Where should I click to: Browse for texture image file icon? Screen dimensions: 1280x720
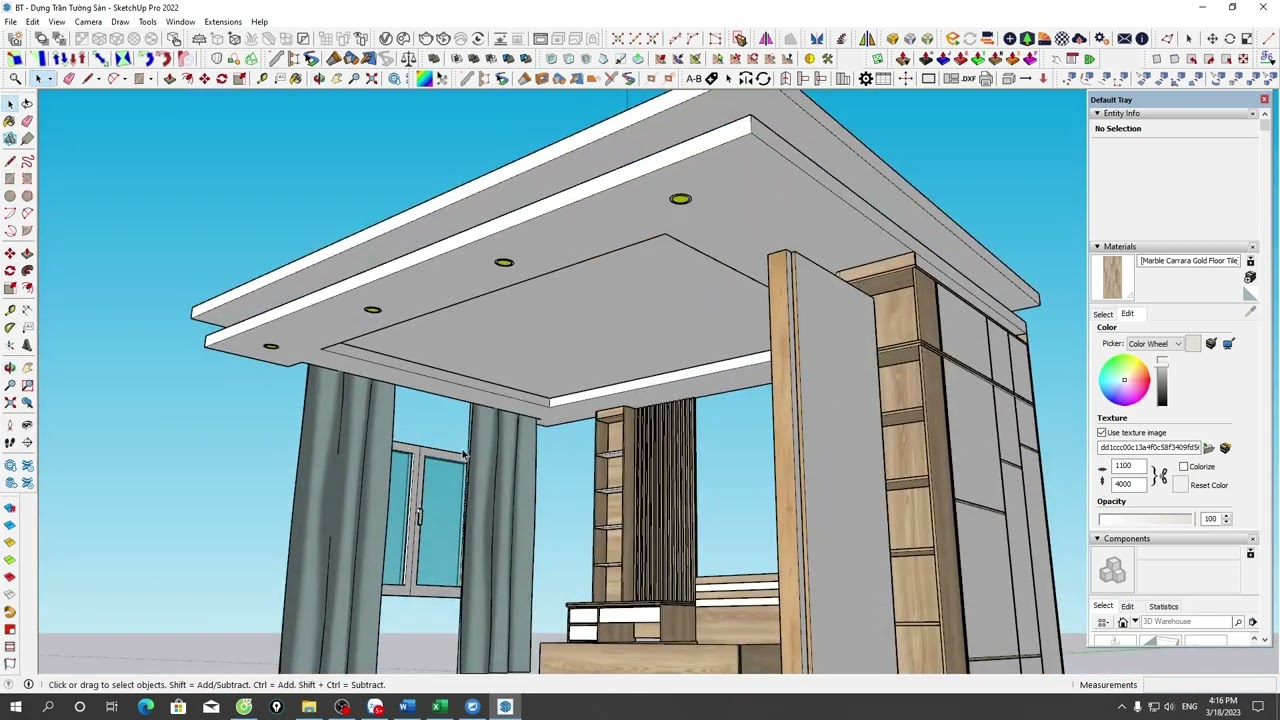1208,448
